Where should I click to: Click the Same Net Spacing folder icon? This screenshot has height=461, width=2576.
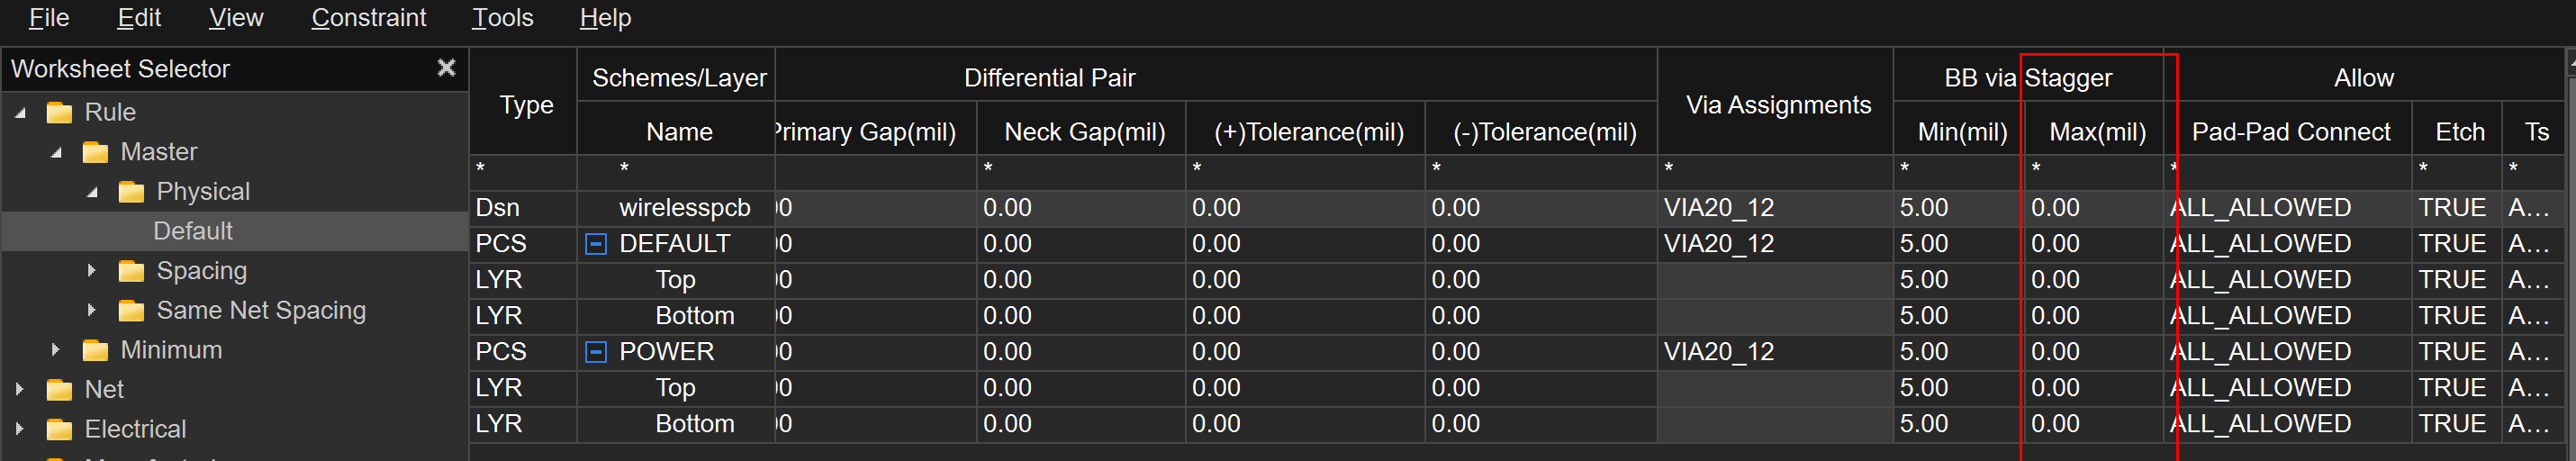pos(131,311)
